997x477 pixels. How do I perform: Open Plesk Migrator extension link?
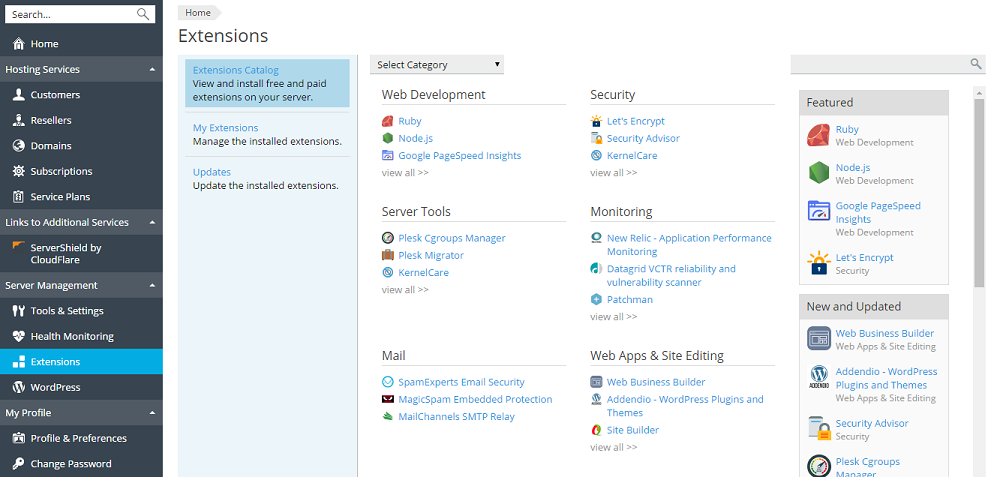431,255
